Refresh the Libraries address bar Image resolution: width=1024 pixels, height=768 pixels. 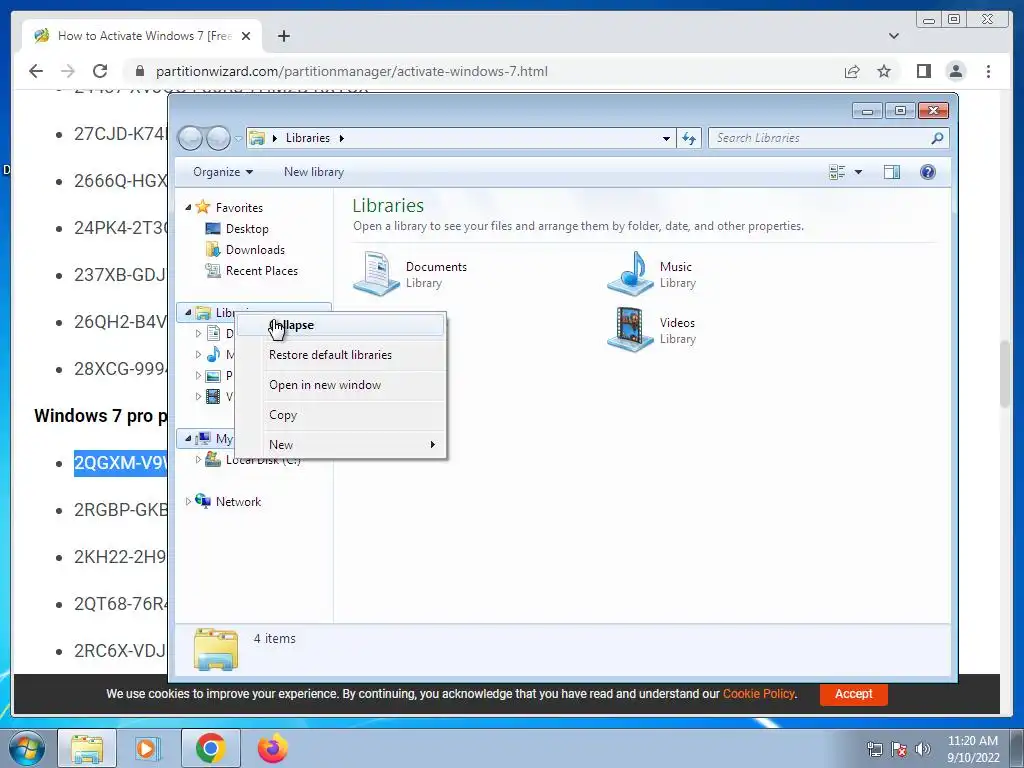(x=689, y=138)
